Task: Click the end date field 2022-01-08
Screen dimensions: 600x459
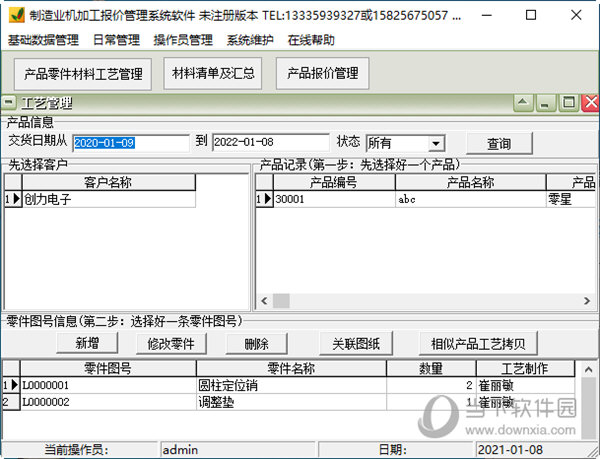Action: (x=271, y=142)
